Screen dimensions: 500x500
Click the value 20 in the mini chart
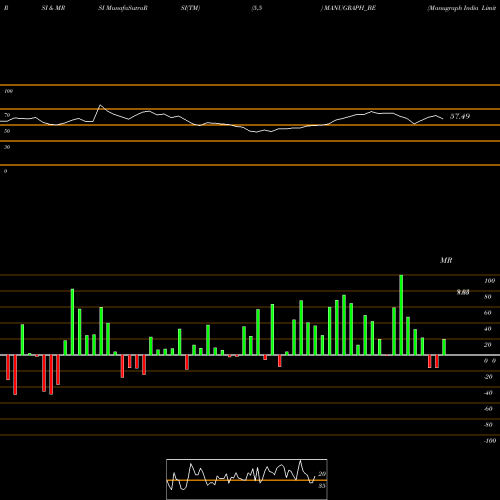(322, 474)
